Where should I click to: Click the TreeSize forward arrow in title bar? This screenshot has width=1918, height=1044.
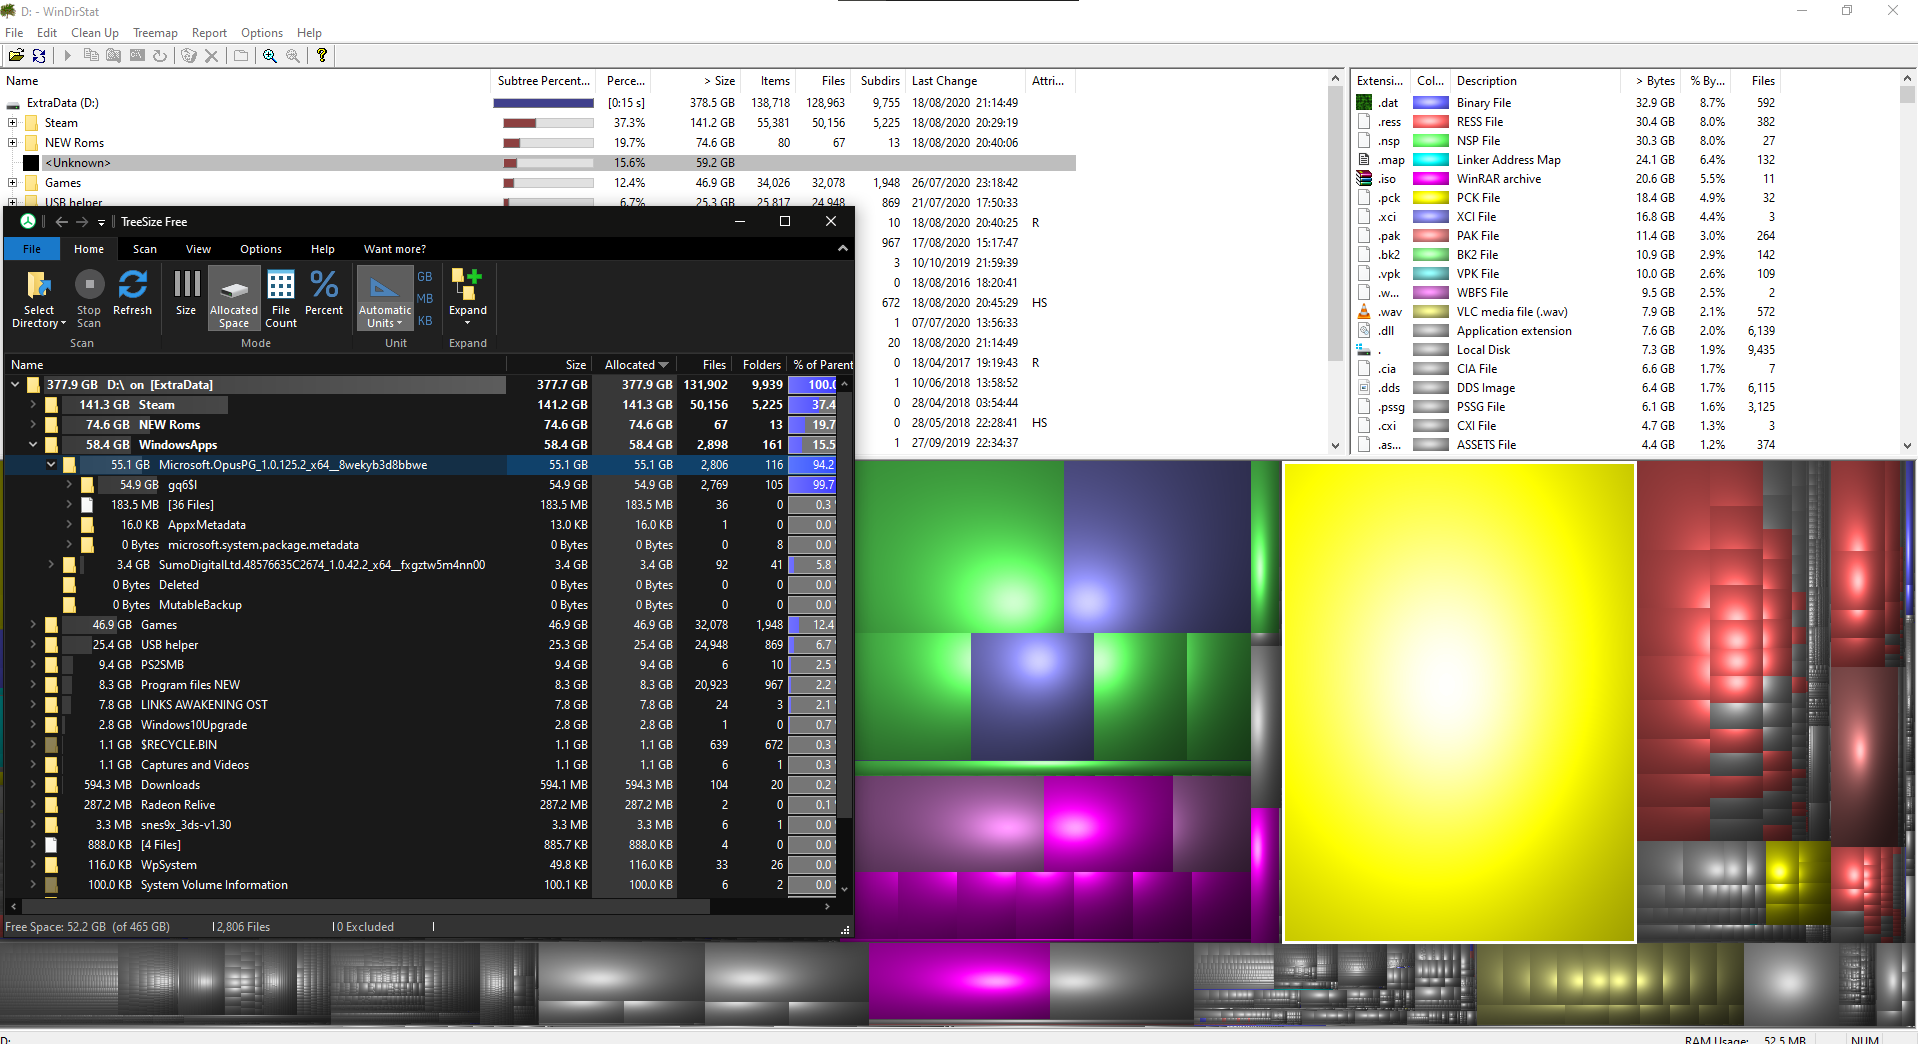pos(82,222)
